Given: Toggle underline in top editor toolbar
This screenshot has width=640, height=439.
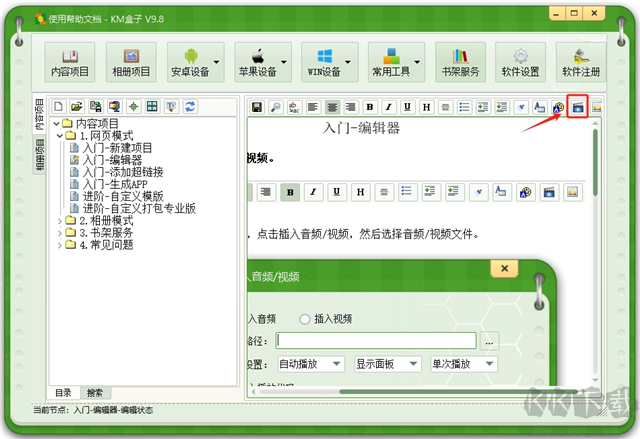Looking at the screenshot, I should (407, 107).
